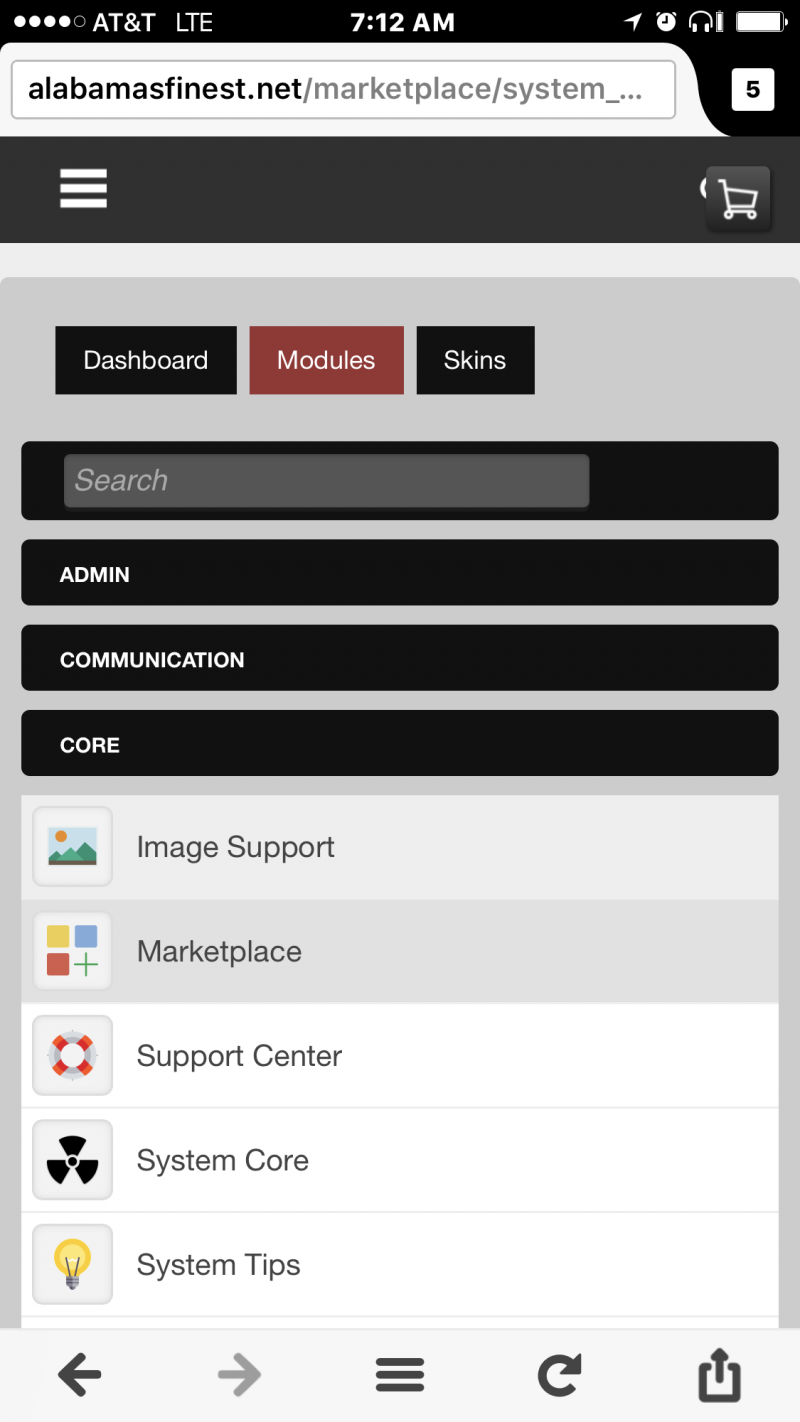Image resolution: width=800 pixels, height=1422 pixels.
Task: Click the Marketplace colored squares icon
Action: click(72, 951)
